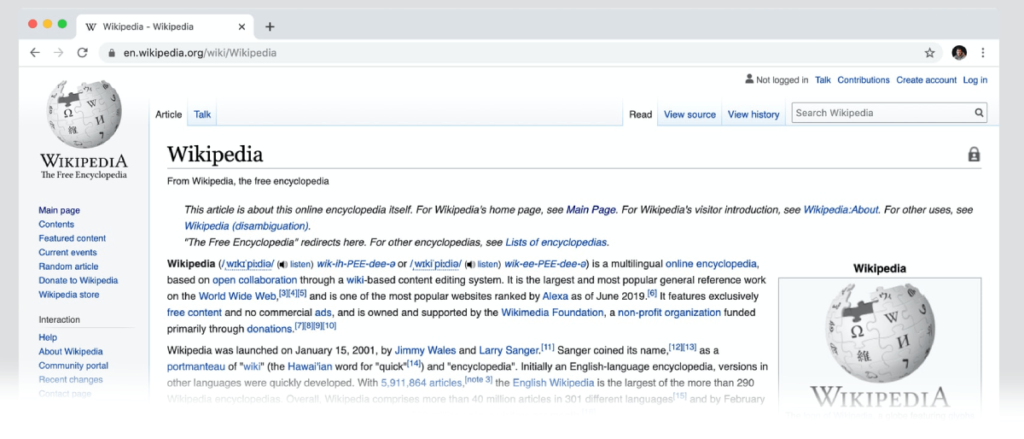Open the non-profit organization link
Image resolution: width=1024 pixels, height=439 pixels.
tap(669, 312)
